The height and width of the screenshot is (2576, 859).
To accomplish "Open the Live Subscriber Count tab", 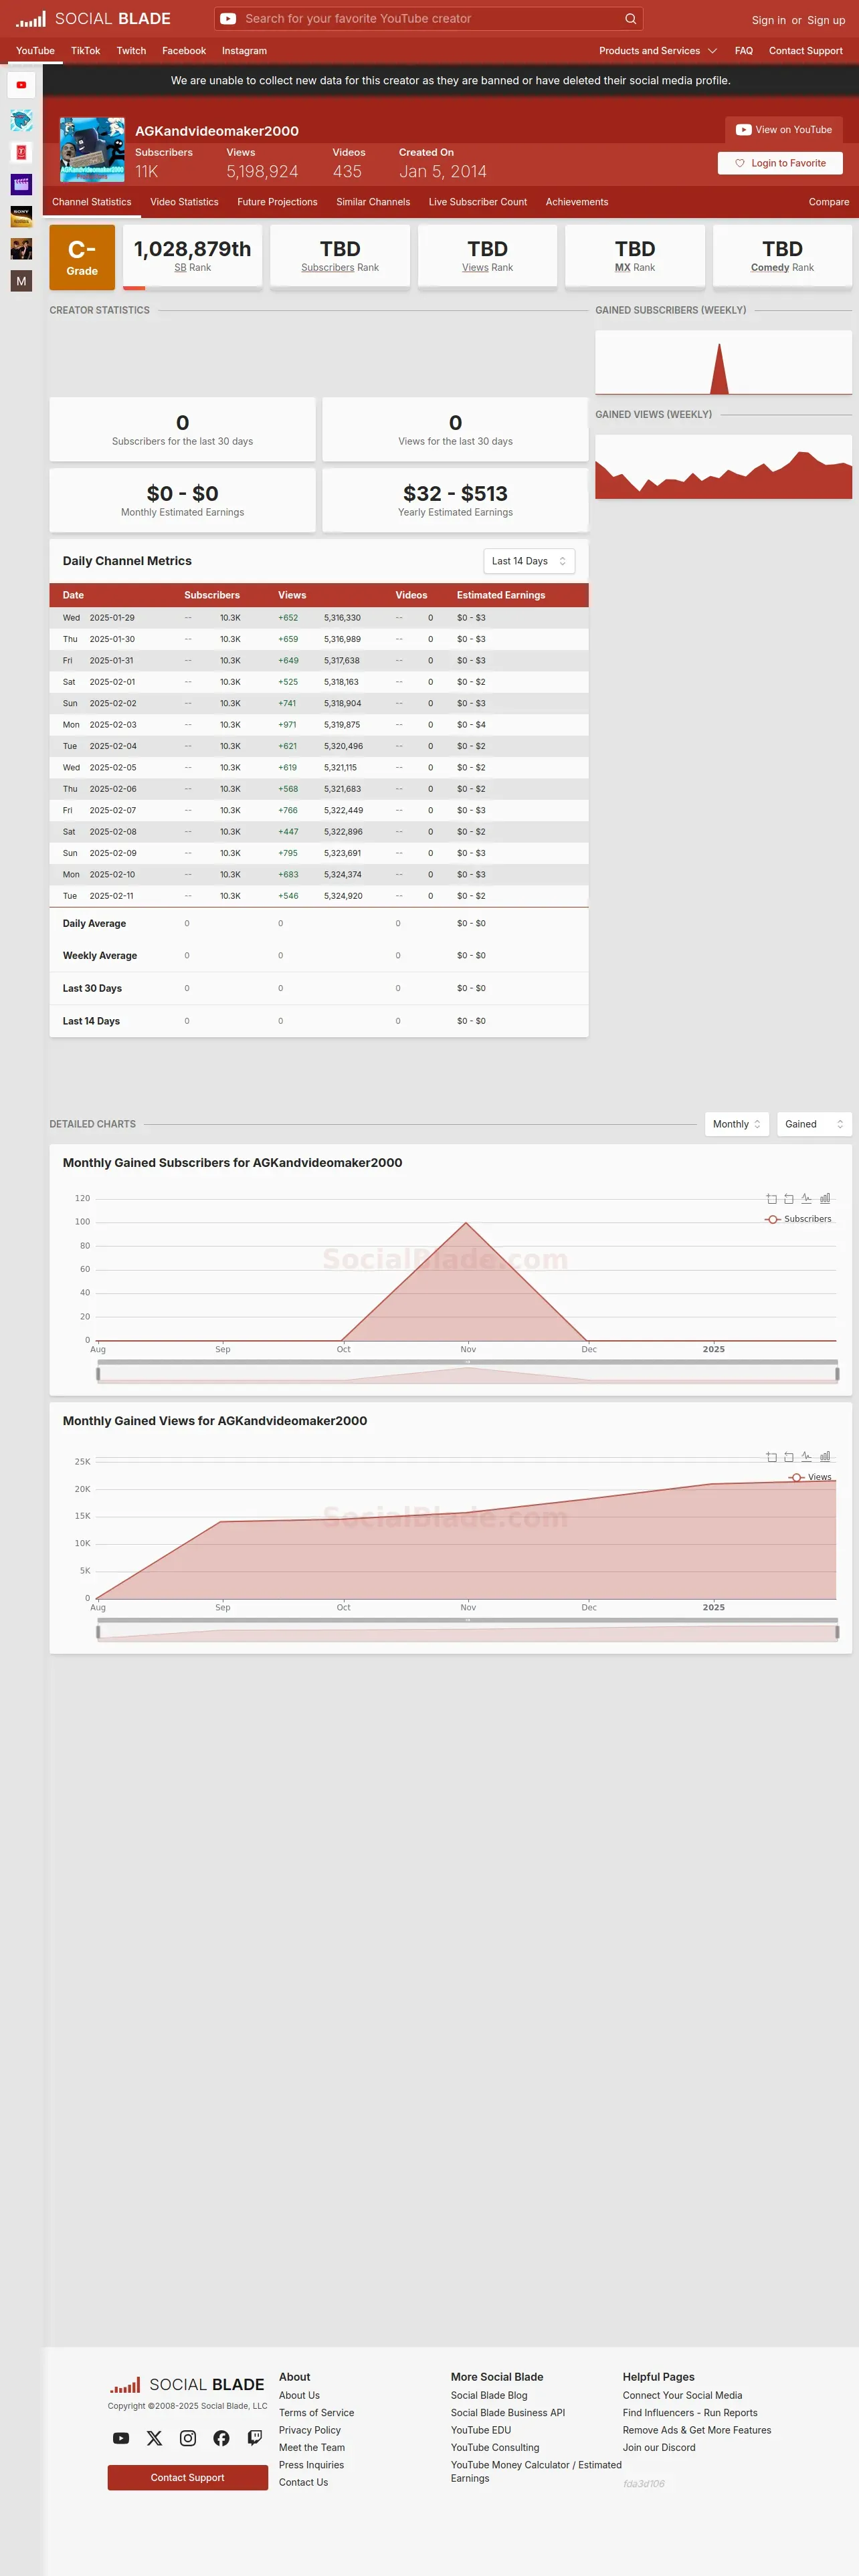I will click(x=478, y=202).
